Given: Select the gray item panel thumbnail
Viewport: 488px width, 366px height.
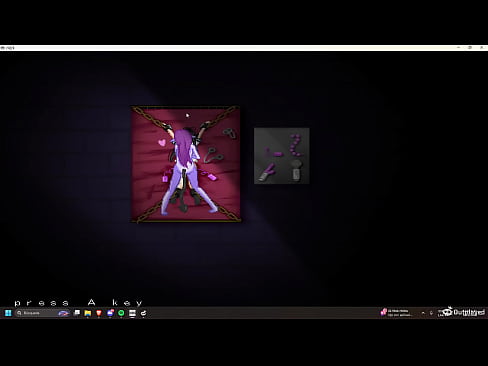Looking at the screenshot, I should point(282,156).
